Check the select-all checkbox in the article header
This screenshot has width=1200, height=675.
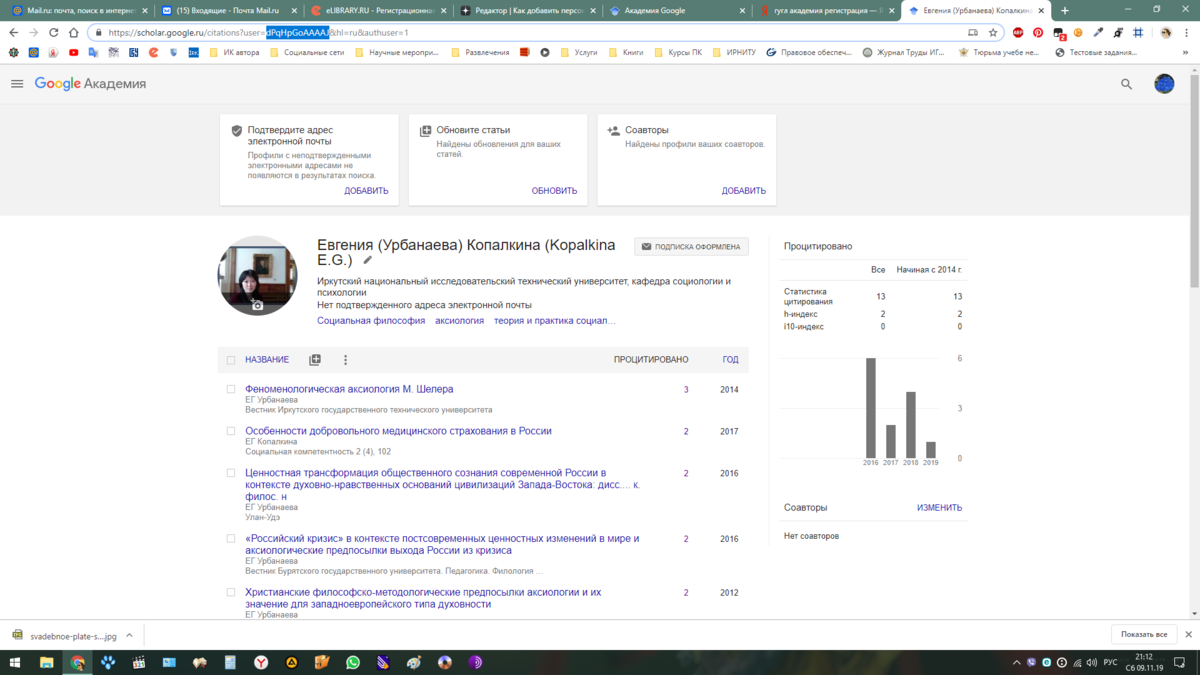pyautogui.click(x=231, y=359)
